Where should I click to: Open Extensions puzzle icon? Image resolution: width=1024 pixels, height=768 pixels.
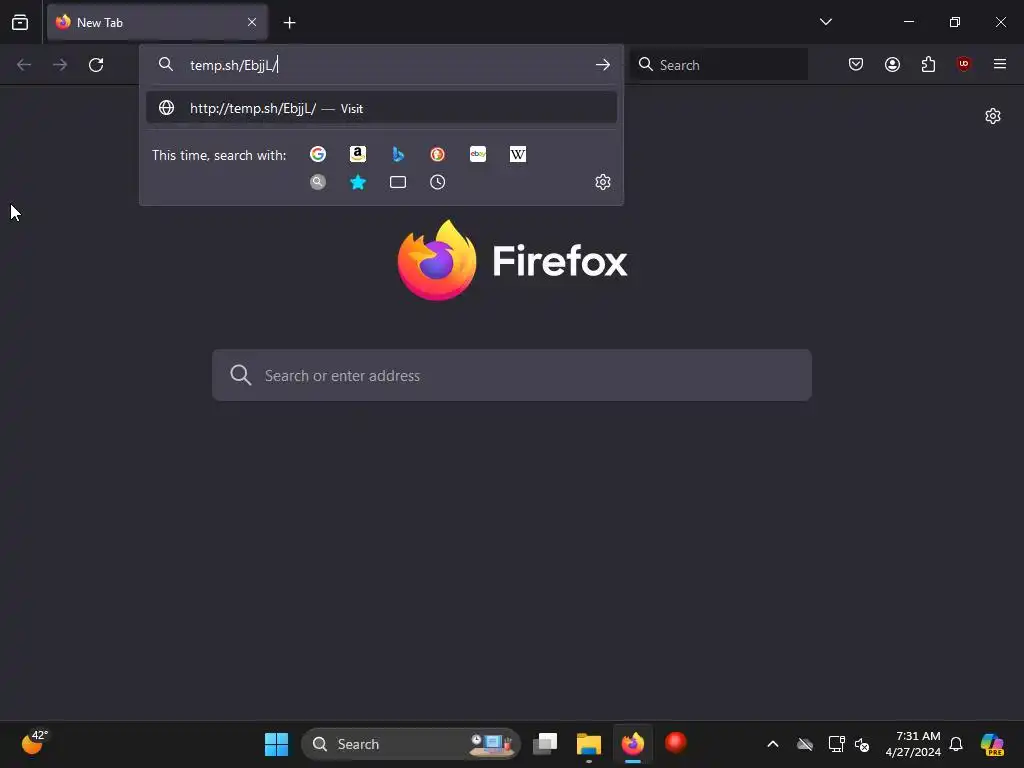tap(928, 64)
